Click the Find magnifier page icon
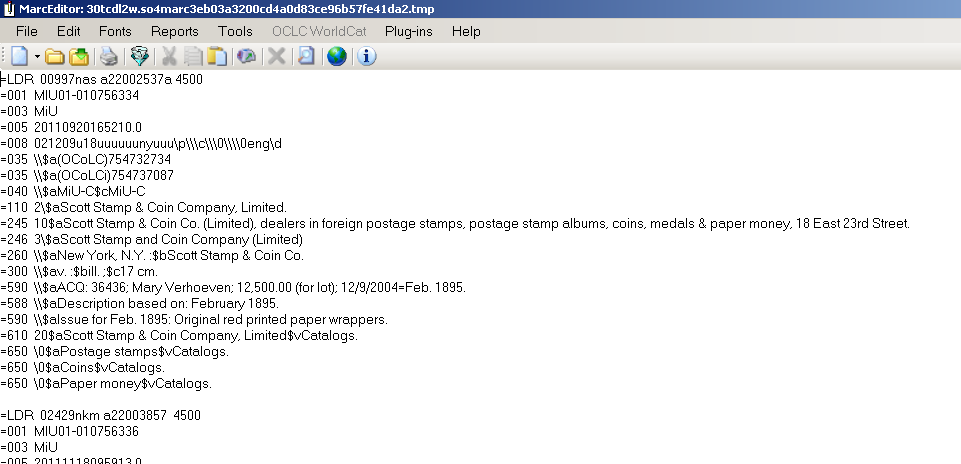961x464 pixels. (x=306, y=56)
